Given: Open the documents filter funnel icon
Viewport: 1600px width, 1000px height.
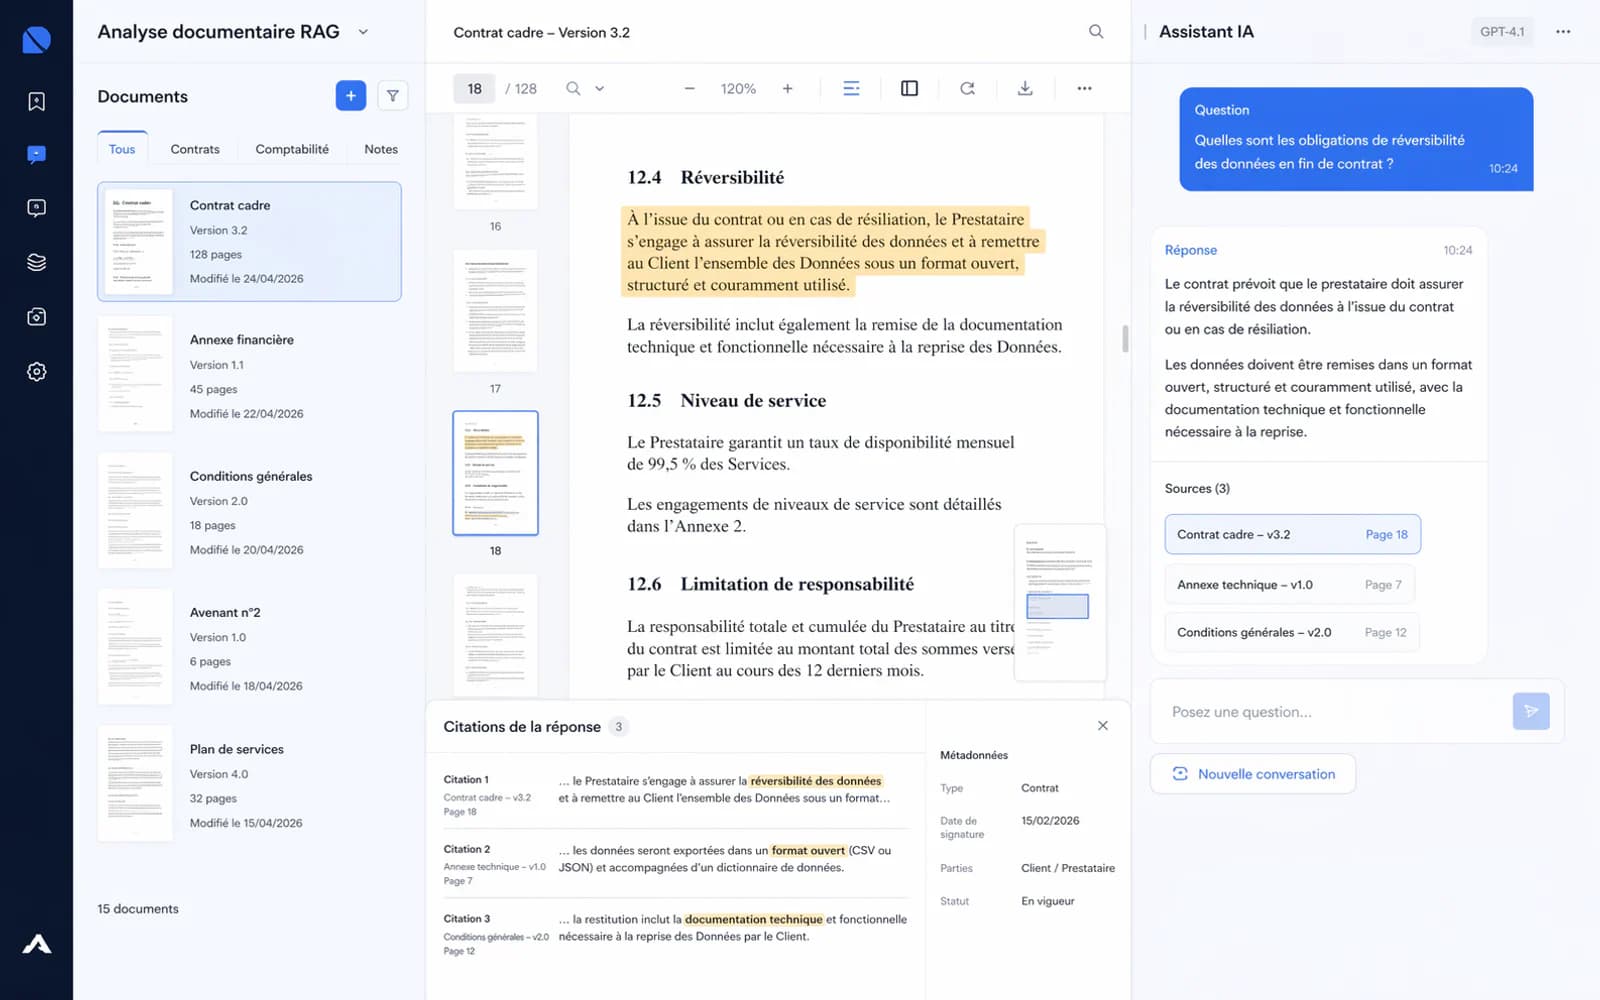Looking at the screenshot, I should coord(393,96).
